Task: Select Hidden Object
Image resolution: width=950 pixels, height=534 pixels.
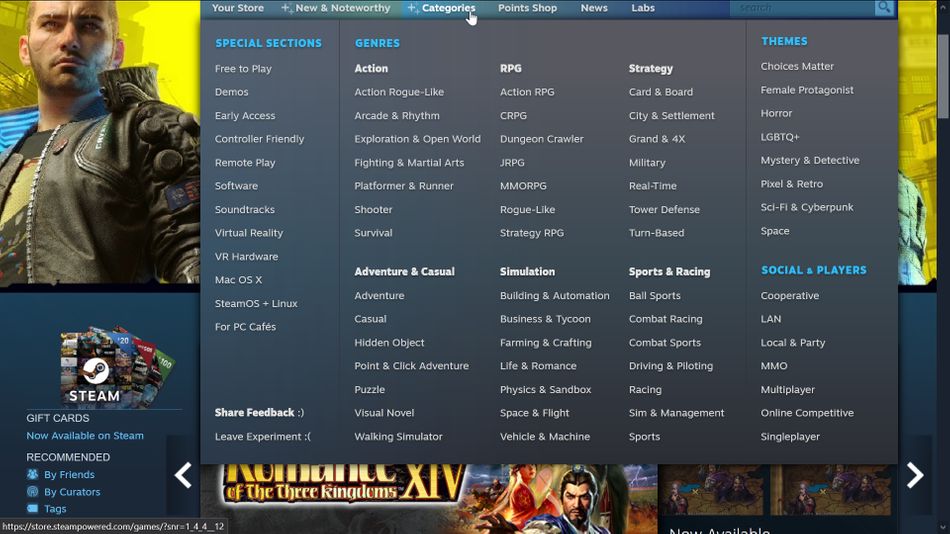Action: point(389,342)
